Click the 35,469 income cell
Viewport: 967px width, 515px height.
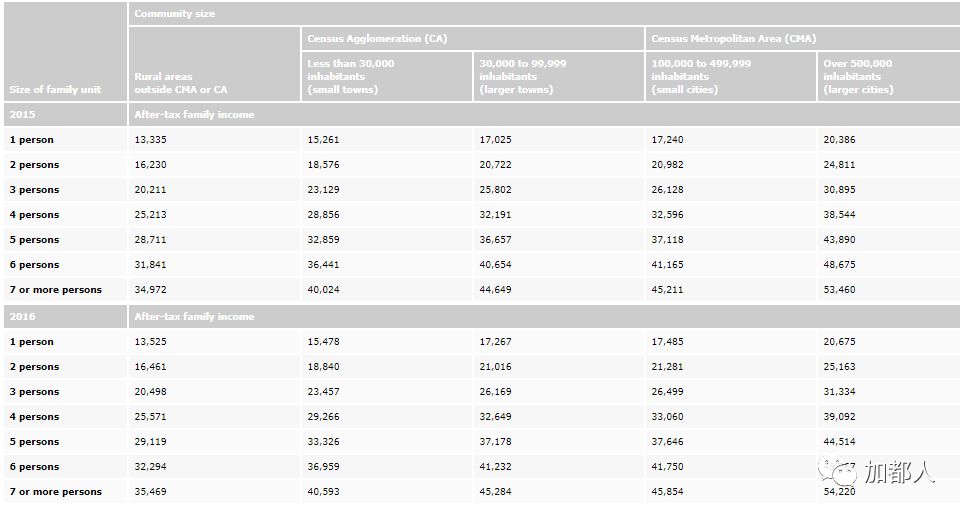click(150, 492)
